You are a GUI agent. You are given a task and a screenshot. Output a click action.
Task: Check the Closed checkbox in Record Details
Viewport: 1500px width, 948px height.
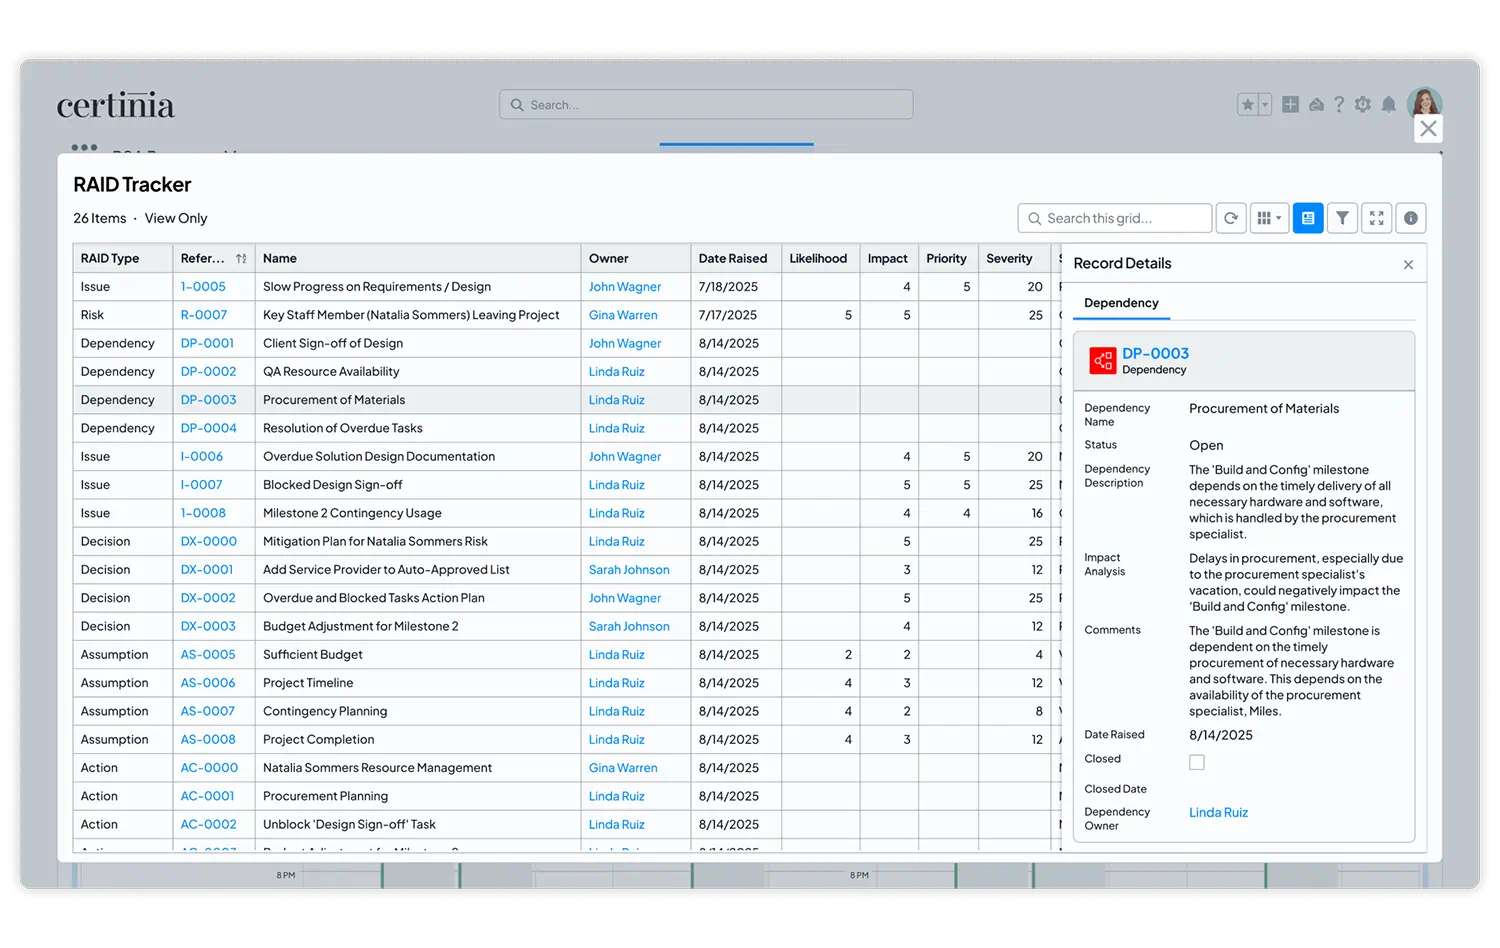tap(1196, 761)
